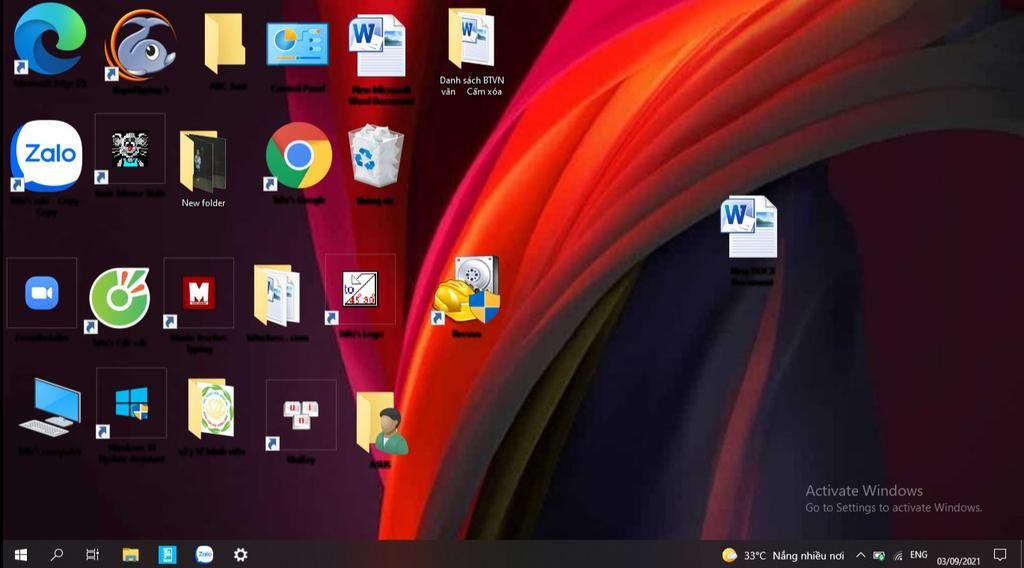
Task: Select the plain yellow folder beside Control Panel
Action: tap(225, 44)
